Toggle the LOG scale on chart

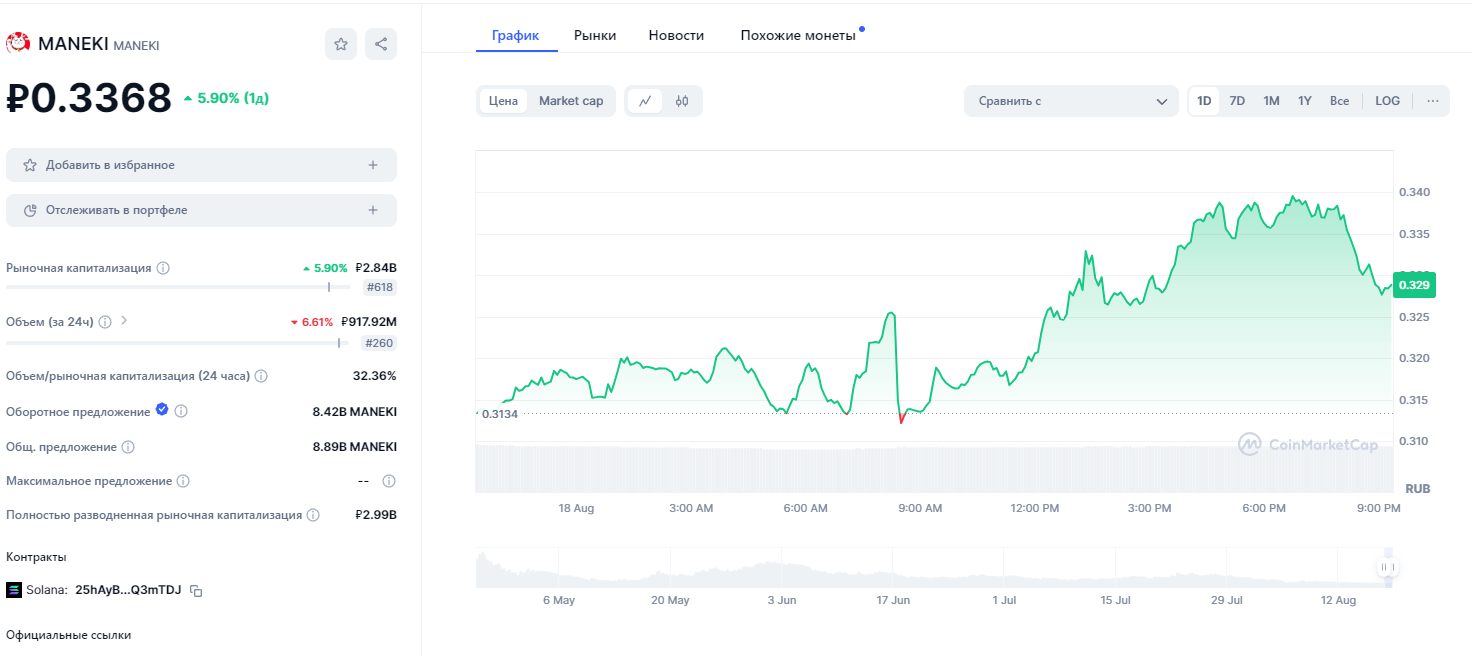(1387, 101)
